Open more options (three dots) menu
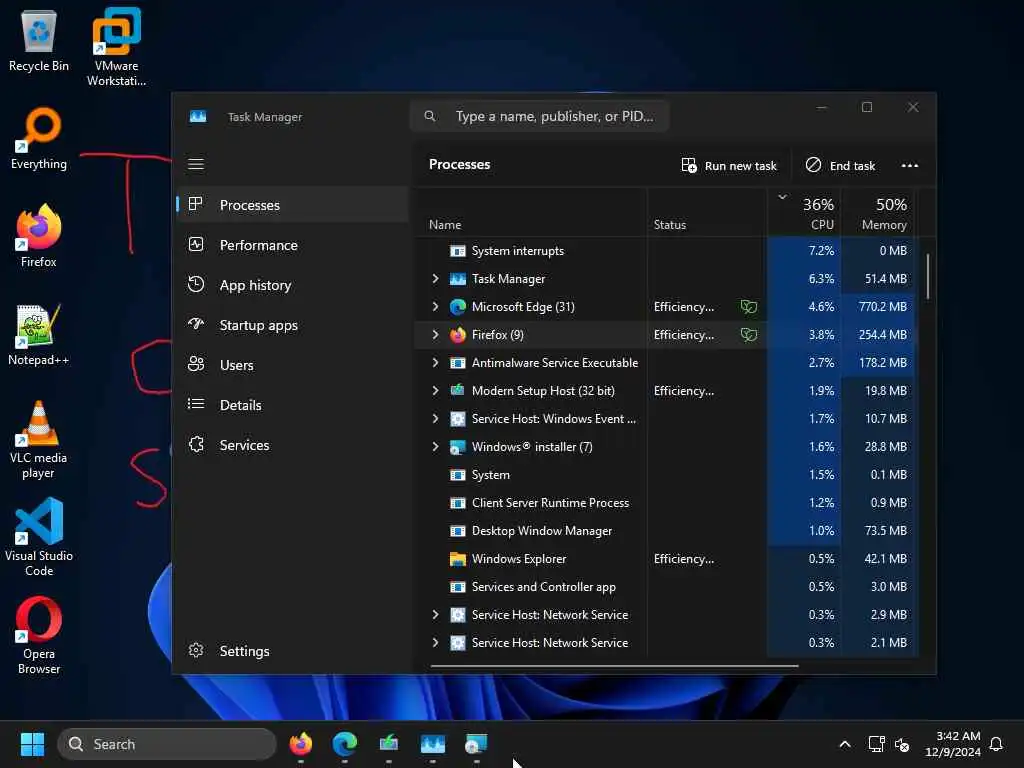Image resolution: width=1024 pixels, height=768 pixels. pyautogui.click(x=910, y=166)
